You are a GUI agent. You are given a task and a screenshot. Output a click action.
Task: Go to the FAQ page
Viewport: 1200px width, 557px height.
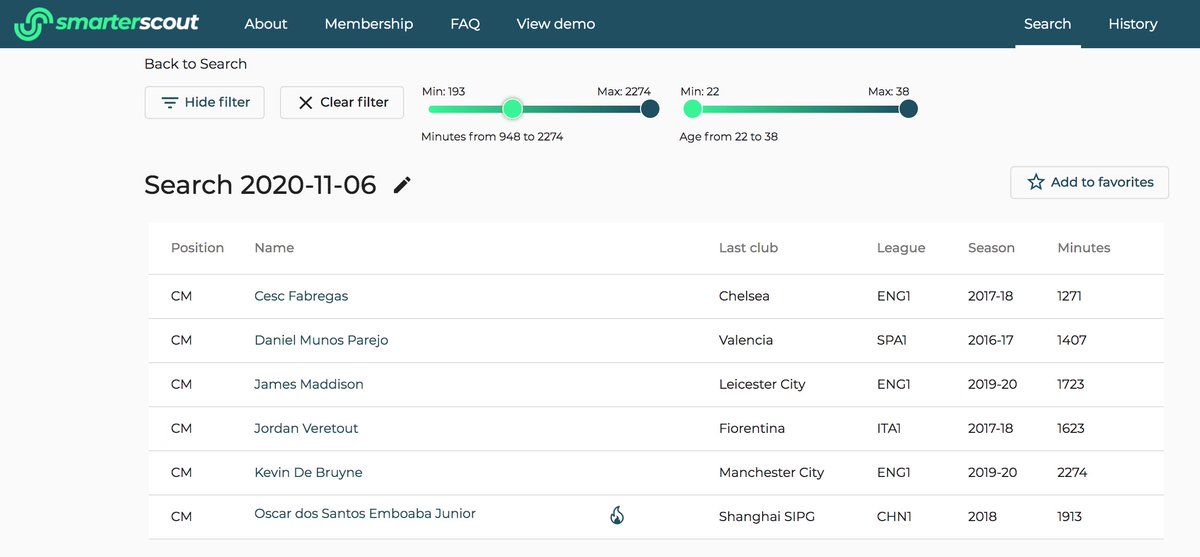pos(465,24)
